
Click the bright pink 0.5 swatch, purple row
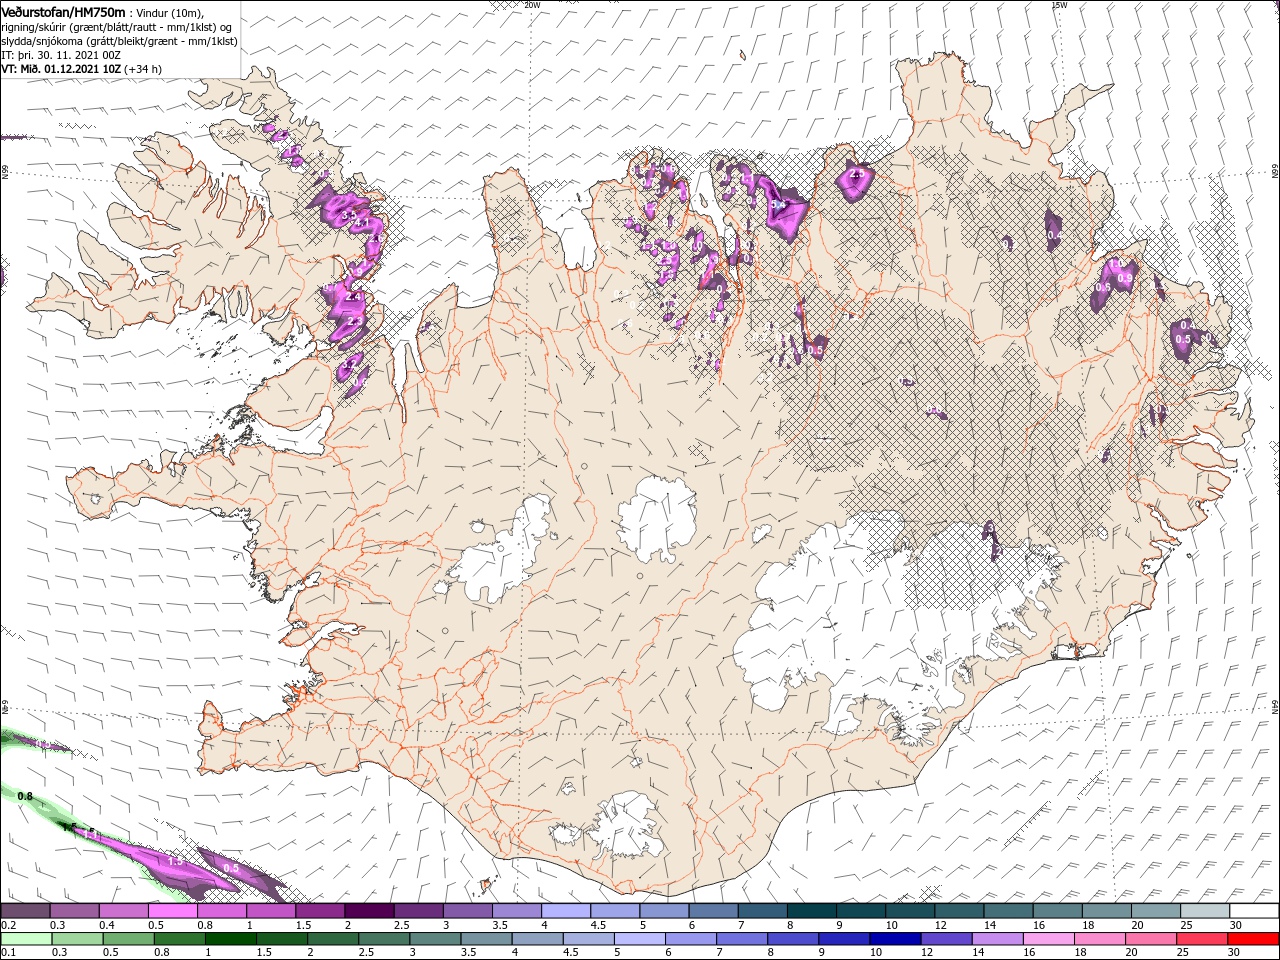pos(172,911)
